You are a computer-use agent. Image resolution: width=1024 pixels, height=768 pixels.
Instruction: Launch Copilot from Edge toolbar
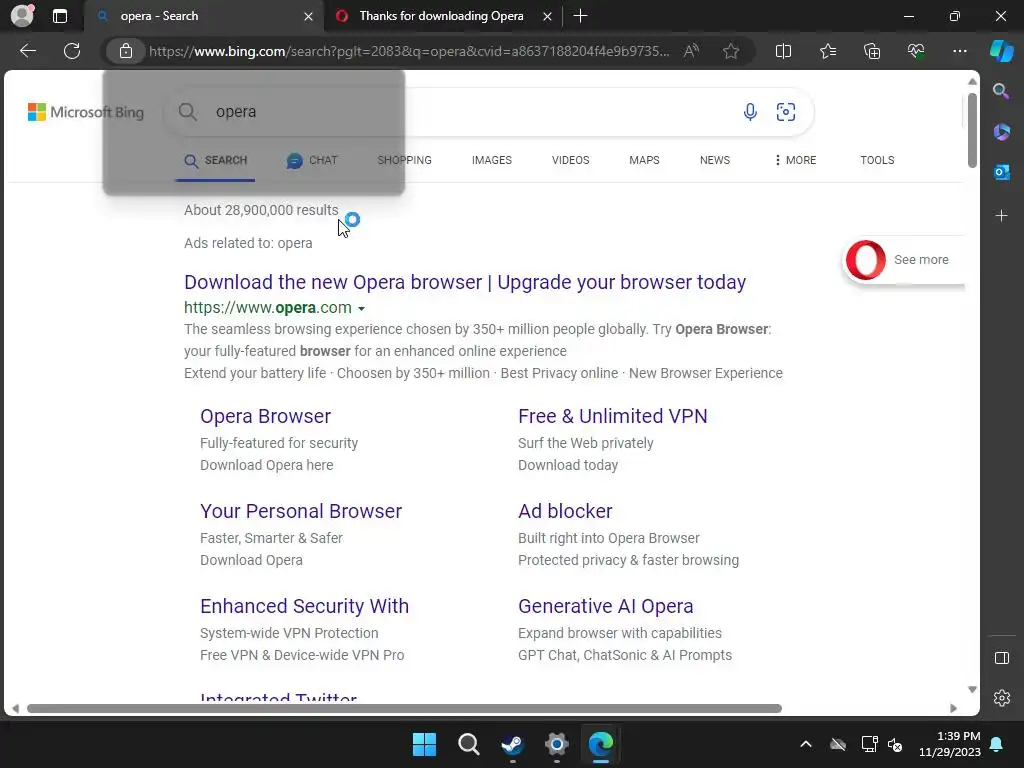click(1001, 51)
